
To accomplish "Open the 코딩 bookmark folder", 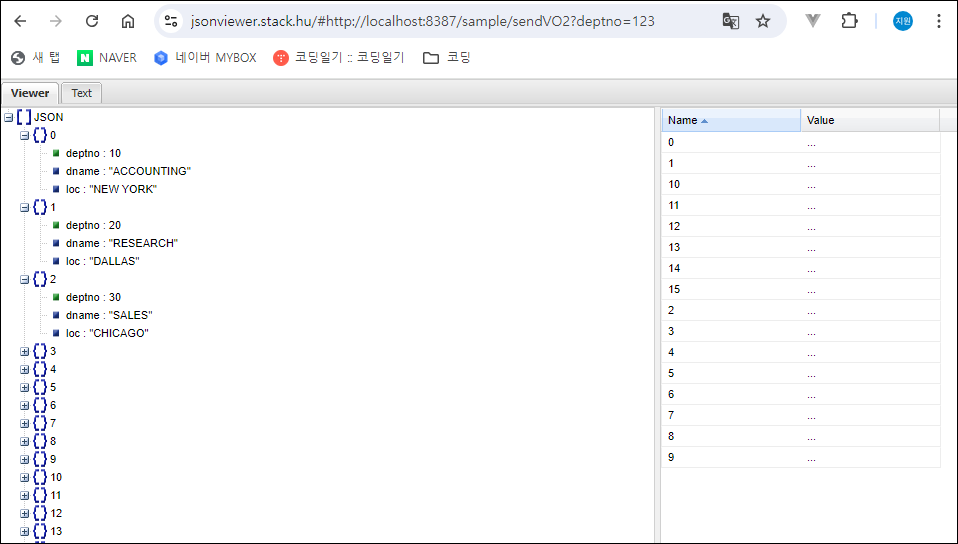I will tap(447, 58).
